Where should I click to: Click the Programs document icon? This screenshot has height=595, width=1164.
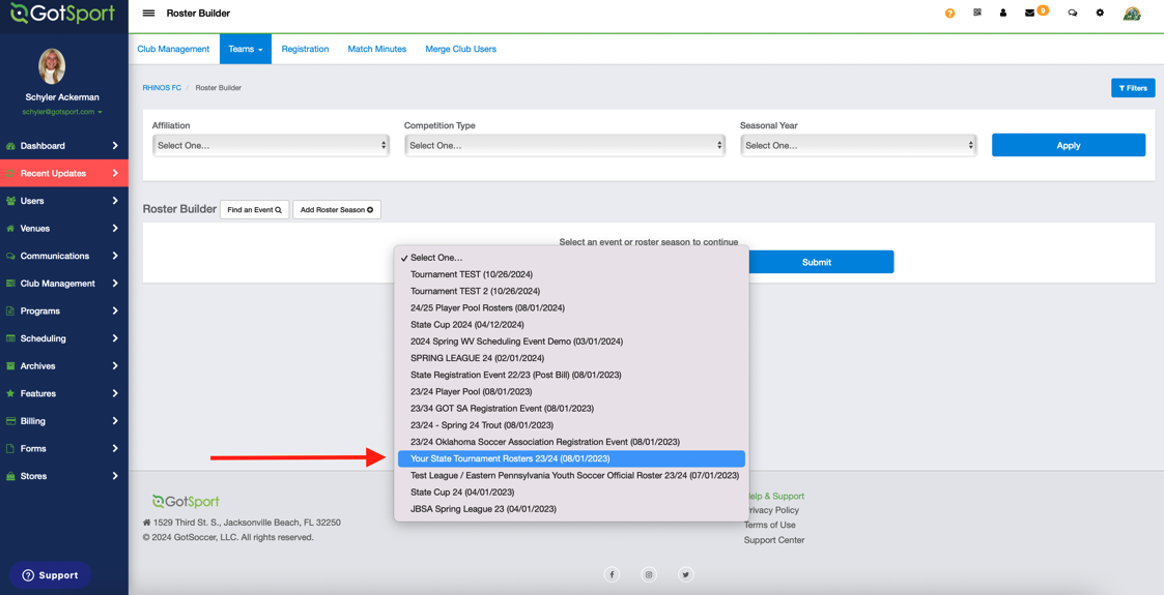[x=10, y=311]
